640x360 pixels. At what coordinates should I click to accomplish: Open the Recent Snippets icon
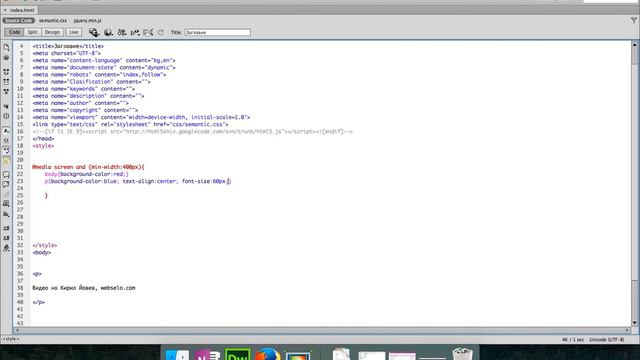(x=6, y=204)
